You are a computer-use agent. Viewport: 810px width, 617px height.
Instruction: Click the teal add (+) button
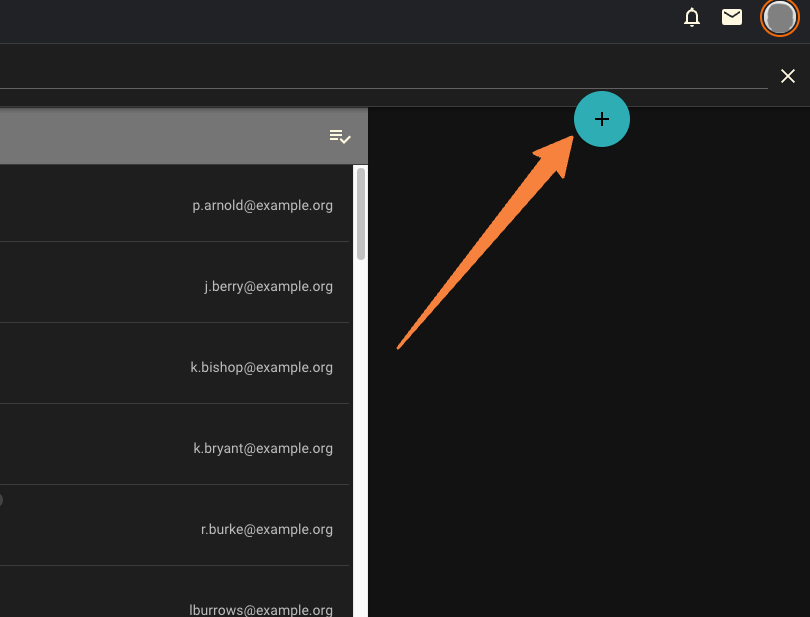pos(602,119)
